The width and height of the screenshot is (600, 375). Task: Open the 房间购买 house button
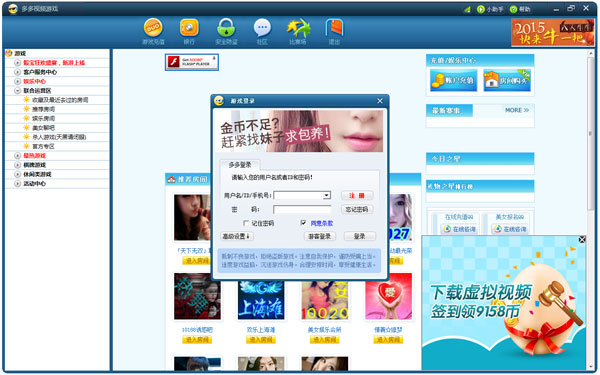(507, 80)
